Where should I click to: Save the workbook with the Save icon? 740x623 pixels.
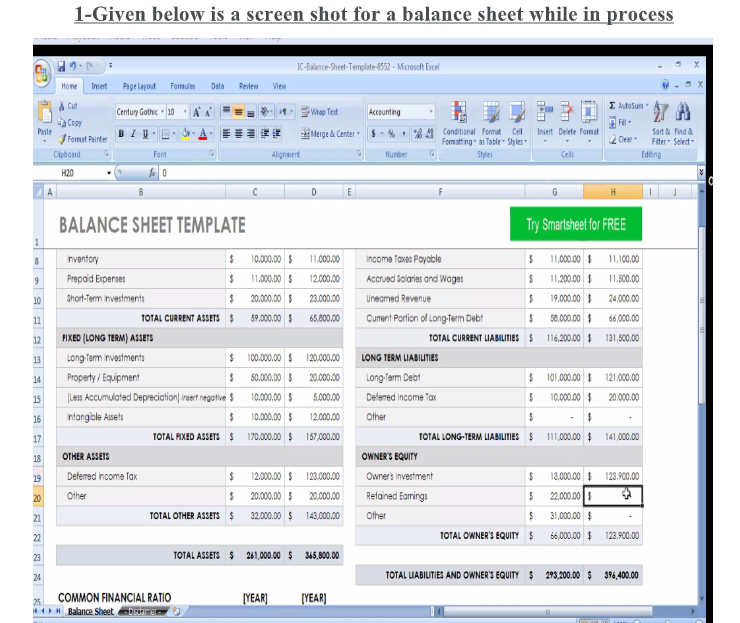click(61, 66)
